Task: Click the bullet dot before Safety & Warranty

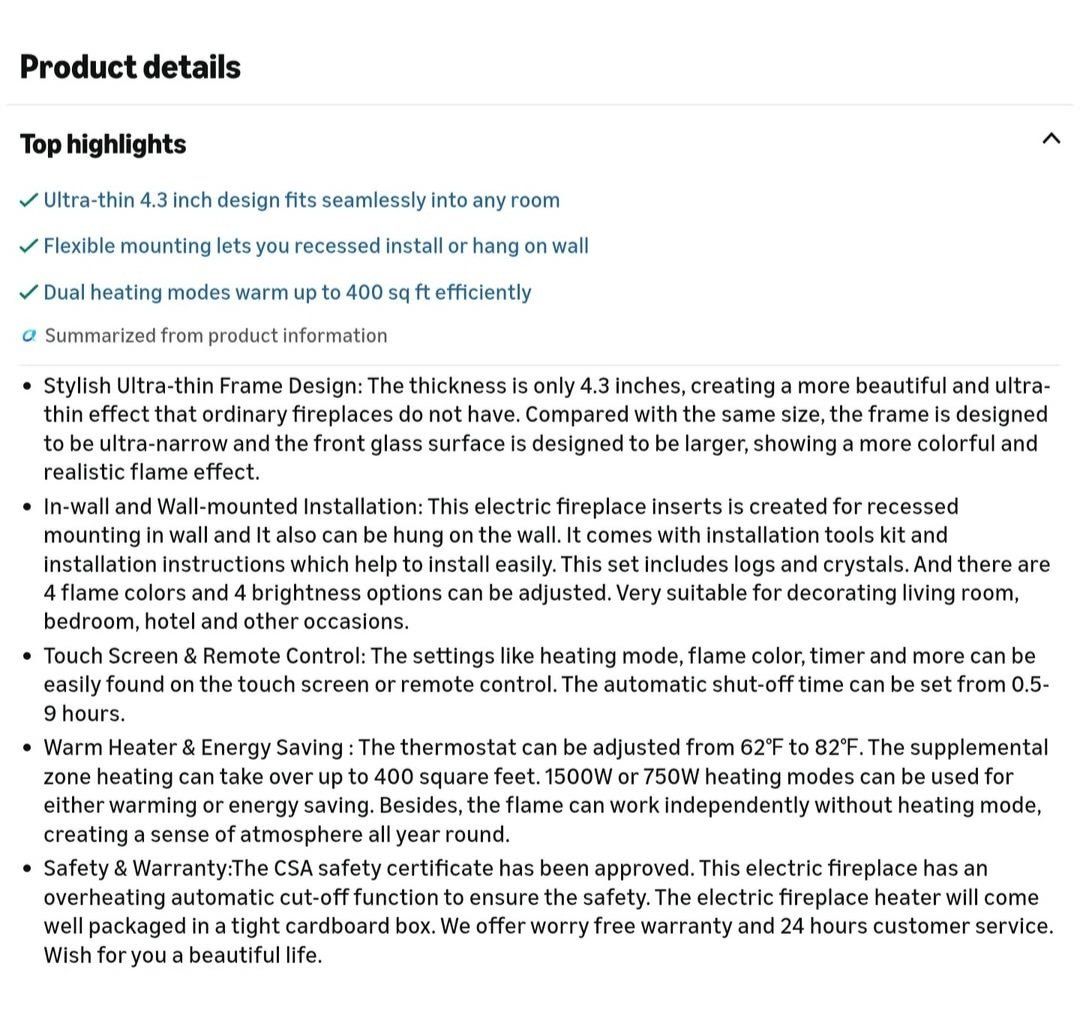Action: (27, 869)
